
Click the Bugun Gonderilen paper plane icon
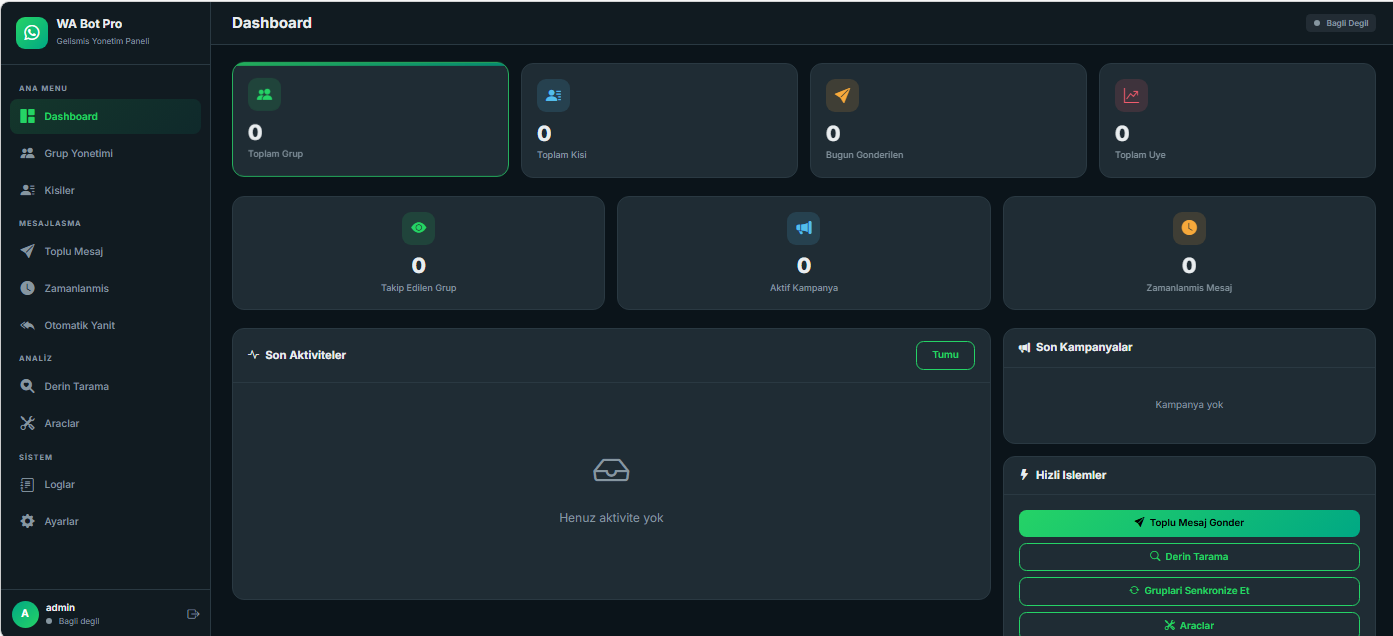(842, 96)
